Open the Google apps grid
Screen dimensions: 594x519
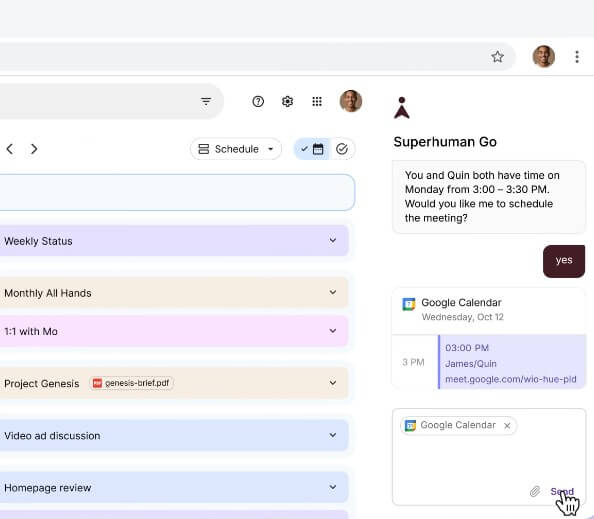click(317, 102)
